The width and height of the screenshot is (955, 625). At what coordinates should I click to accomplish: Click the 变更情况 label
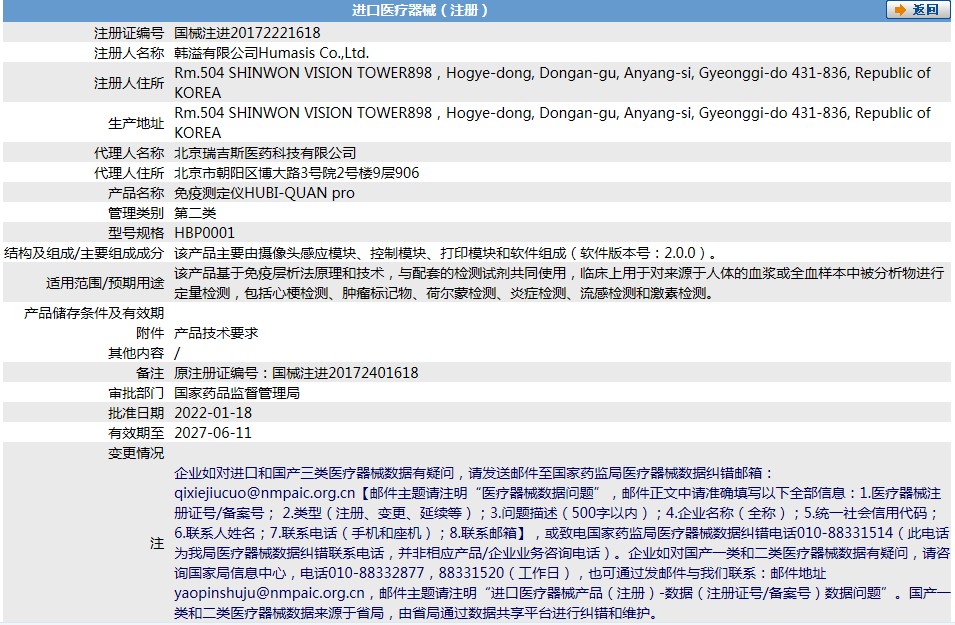(x=136, y=453)
